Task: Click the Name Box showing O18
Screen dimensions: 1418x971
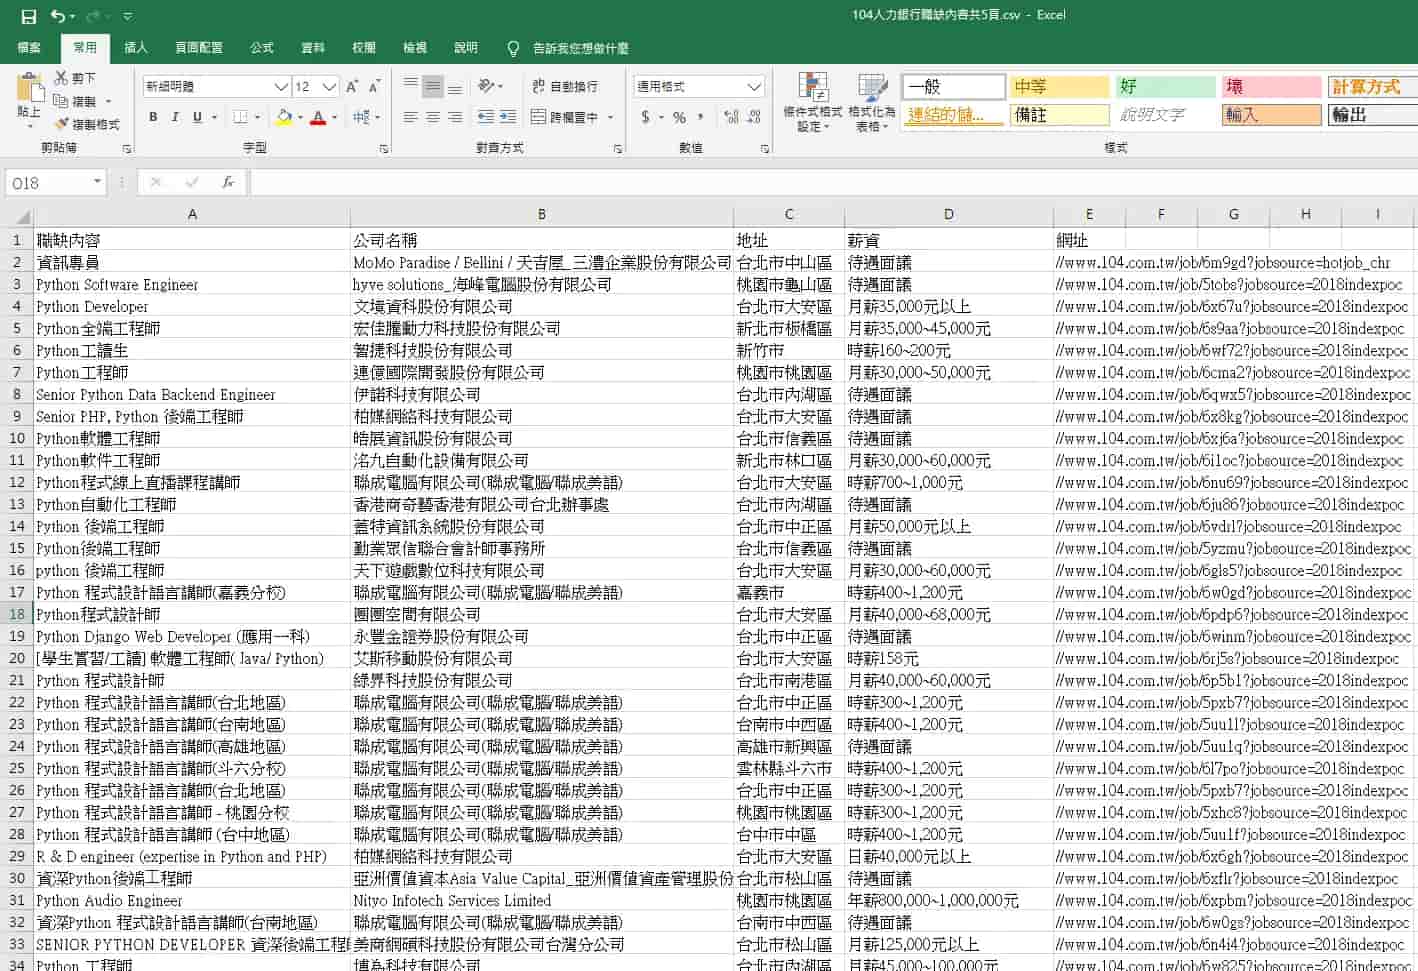Action: (x=48, y=182)
